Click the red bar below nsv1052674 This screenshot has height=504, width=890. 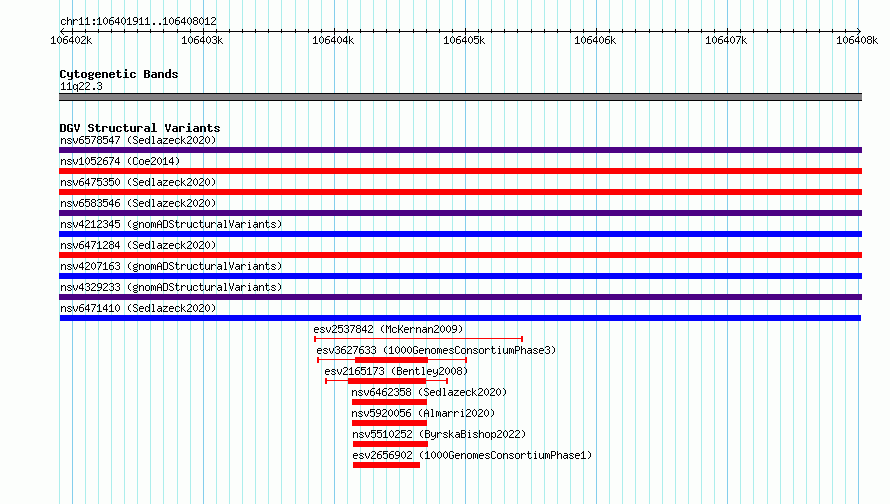tap(460, 171)
